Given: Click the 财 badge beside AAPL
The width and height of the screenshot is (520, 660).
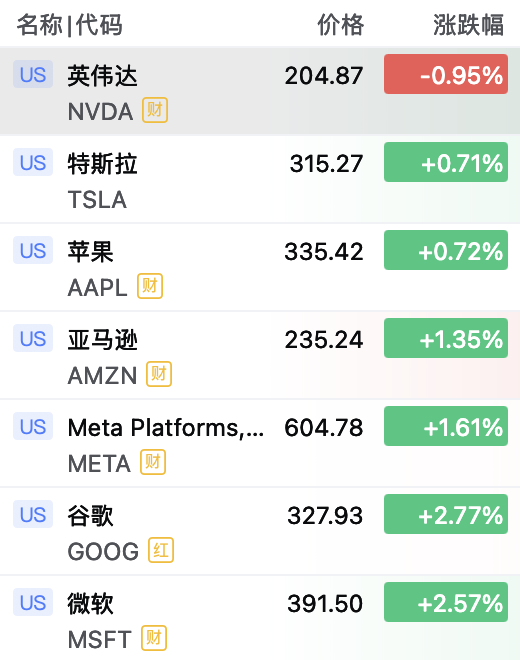Looking at the screenshot, I should [150, 286].
